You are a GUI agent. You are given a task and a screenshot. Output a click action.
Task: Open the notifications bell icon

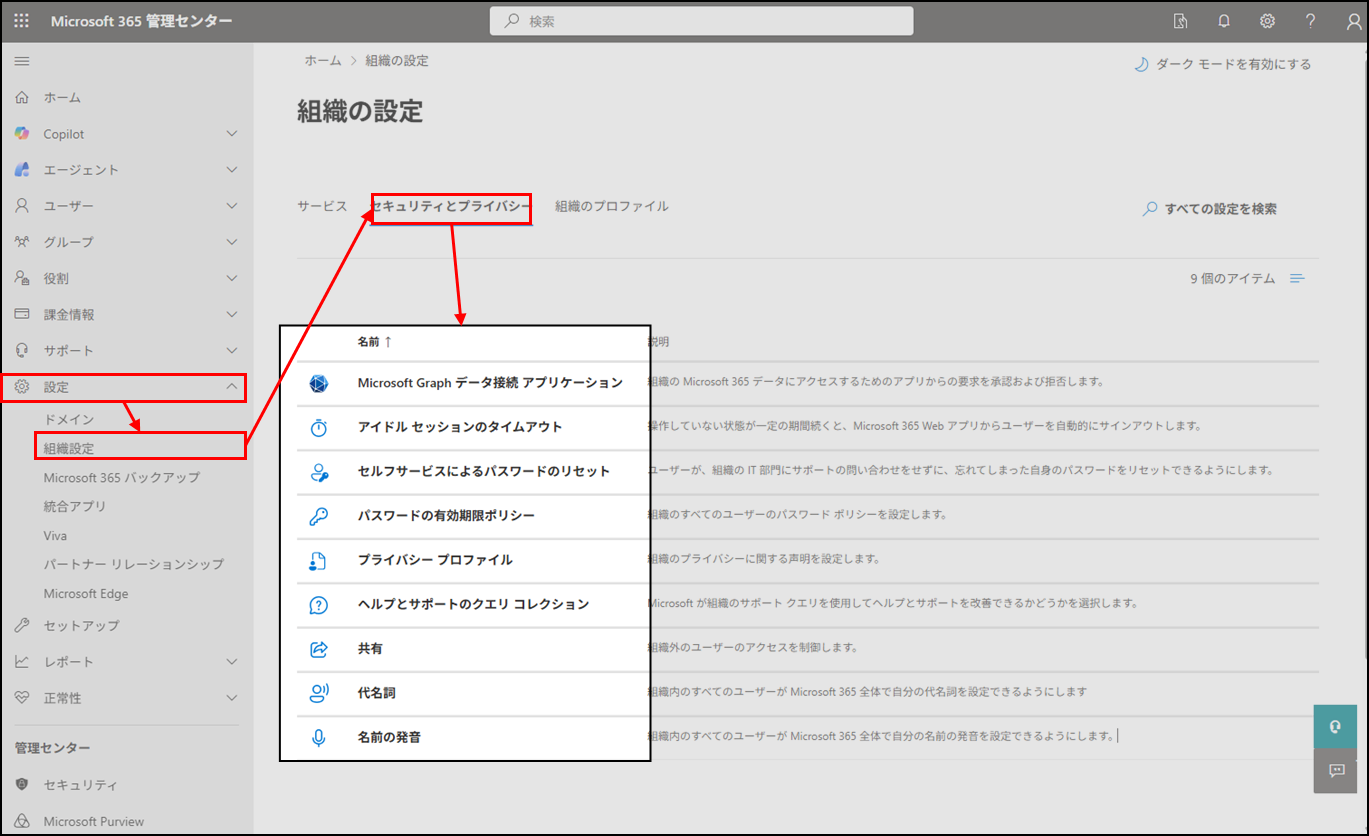pos(1224,21)
